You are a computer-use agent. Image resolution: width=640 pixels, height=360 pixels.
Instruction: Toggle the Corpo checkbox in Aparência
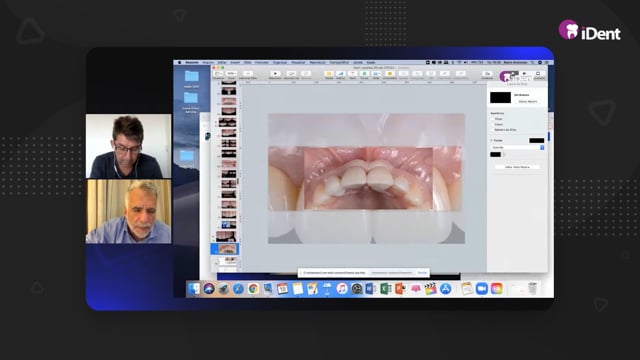[493, 124]
